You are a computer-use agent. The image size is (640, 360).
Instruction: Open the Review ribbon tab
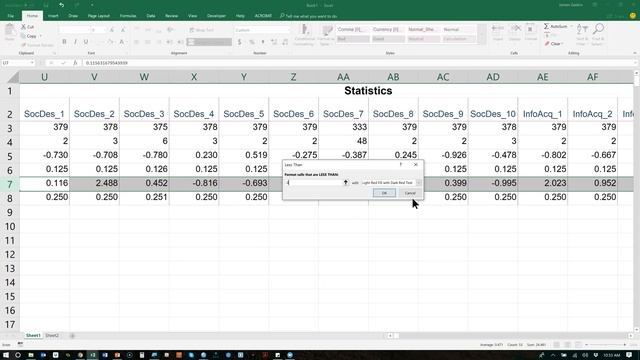point(171,16)
